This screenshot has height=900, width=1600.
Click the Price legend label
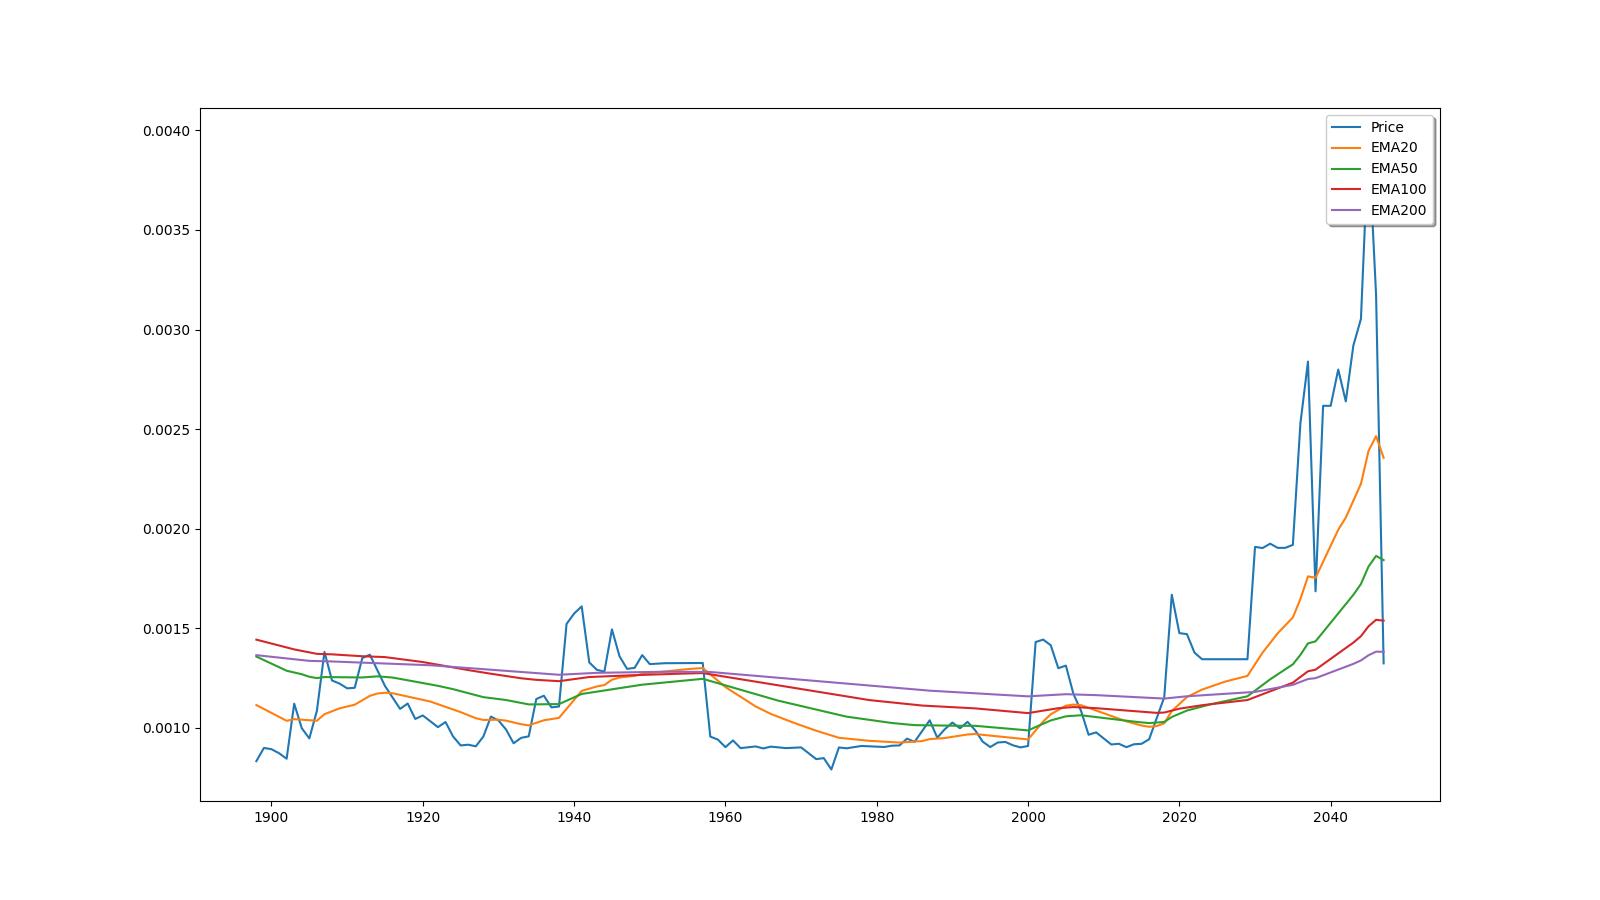point(1387,127)
